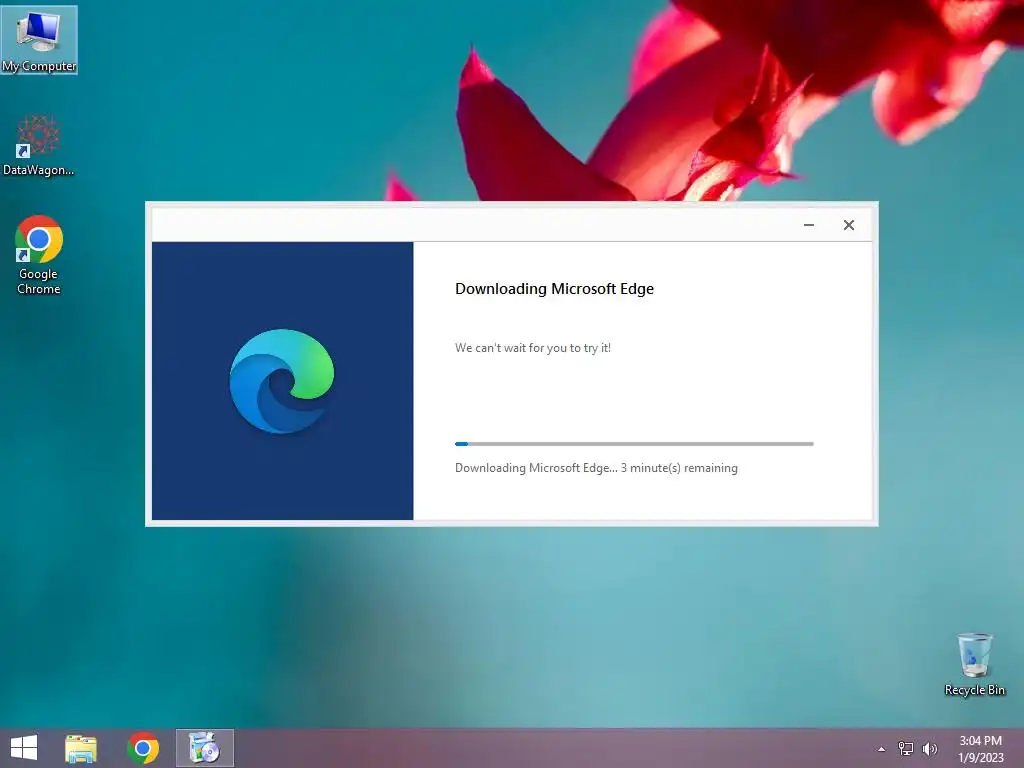Click the Microsoft Edge logo
Viewport: 1024px width, 768px height.
pyautogui.click(x=281, y=381)
